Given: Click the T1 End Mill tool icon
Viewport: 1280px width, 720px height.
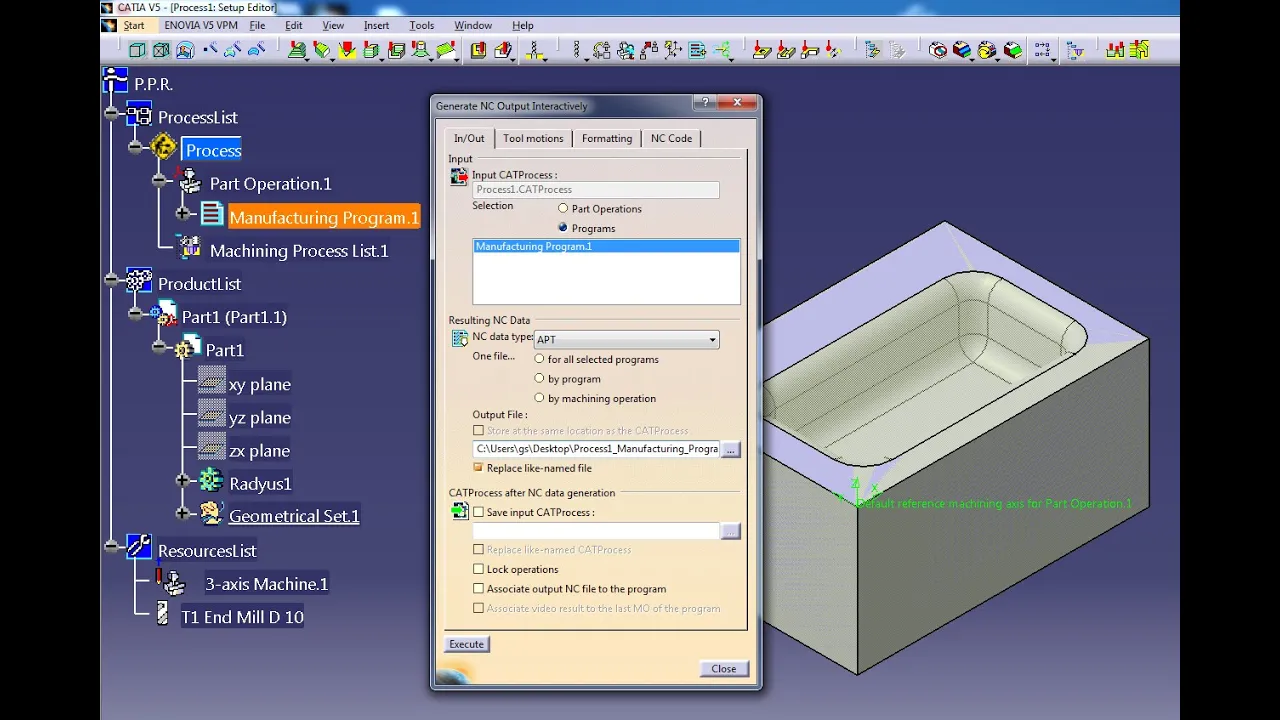Looking at the screenshot, I should (163, 614).
